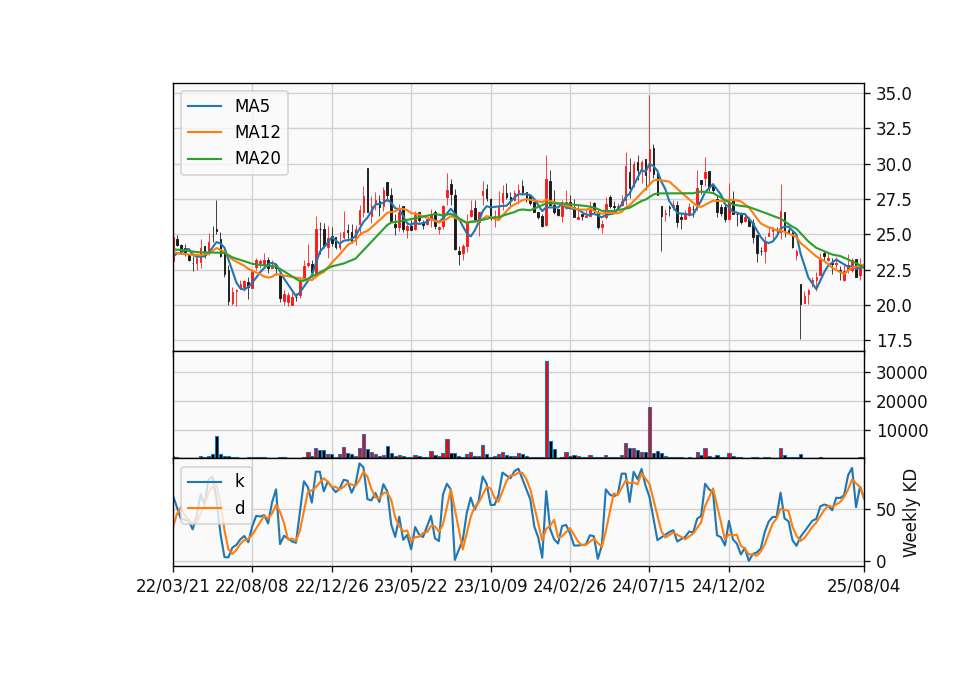Image resolution: width=960 pixels, height=690 pixels.
Task: Click the 25/08/04 date label
Action: click(864, 587)
